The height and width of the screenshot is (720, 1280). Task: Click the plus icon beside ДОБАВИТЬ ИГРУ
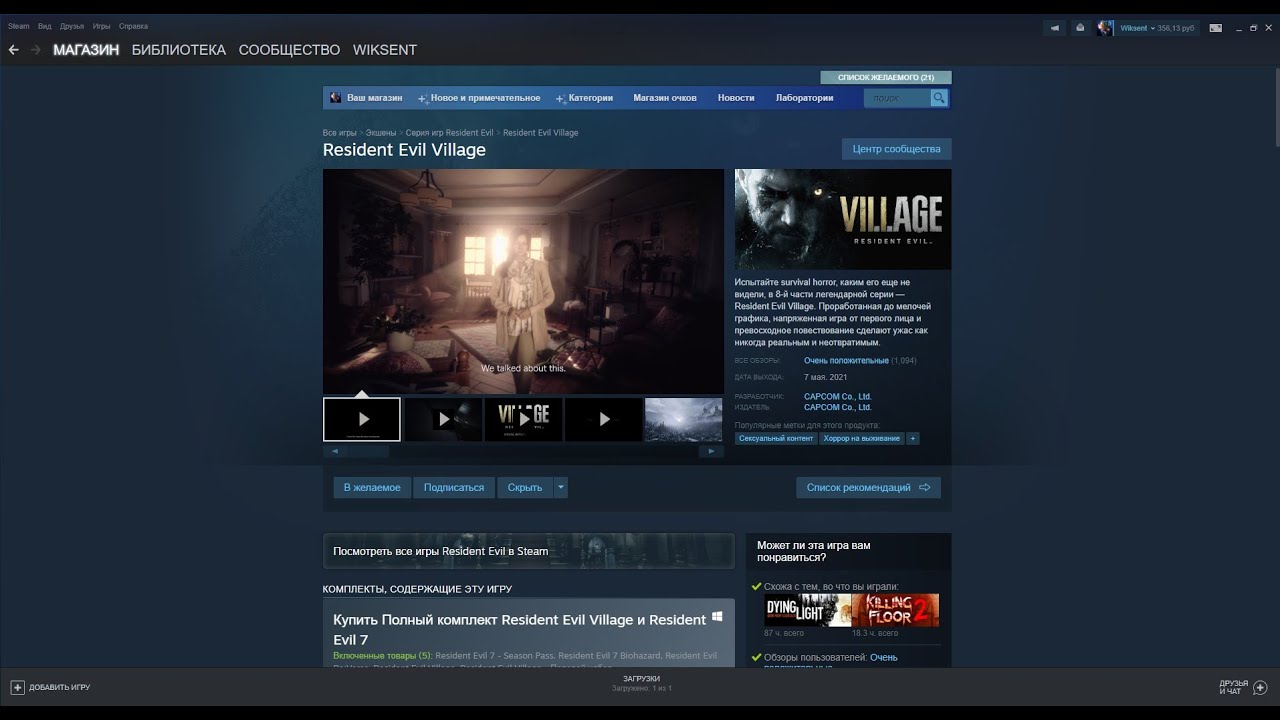pyautogui.click(x=17, y=687)
